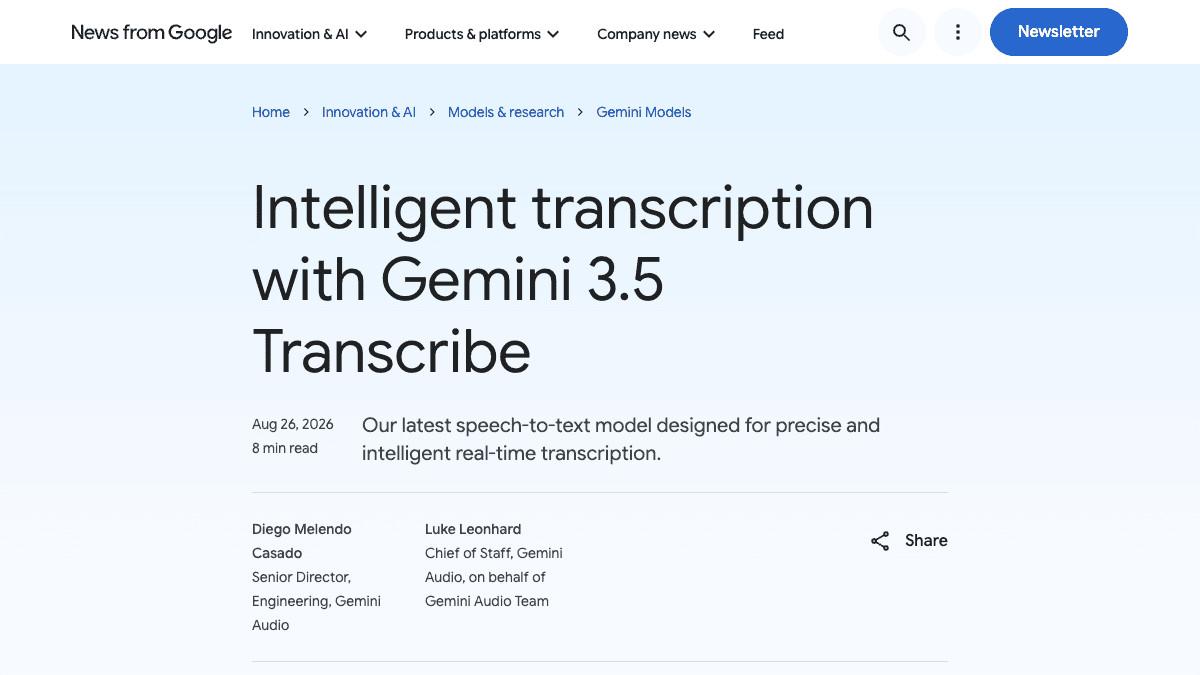Click the Share text label

926,540
